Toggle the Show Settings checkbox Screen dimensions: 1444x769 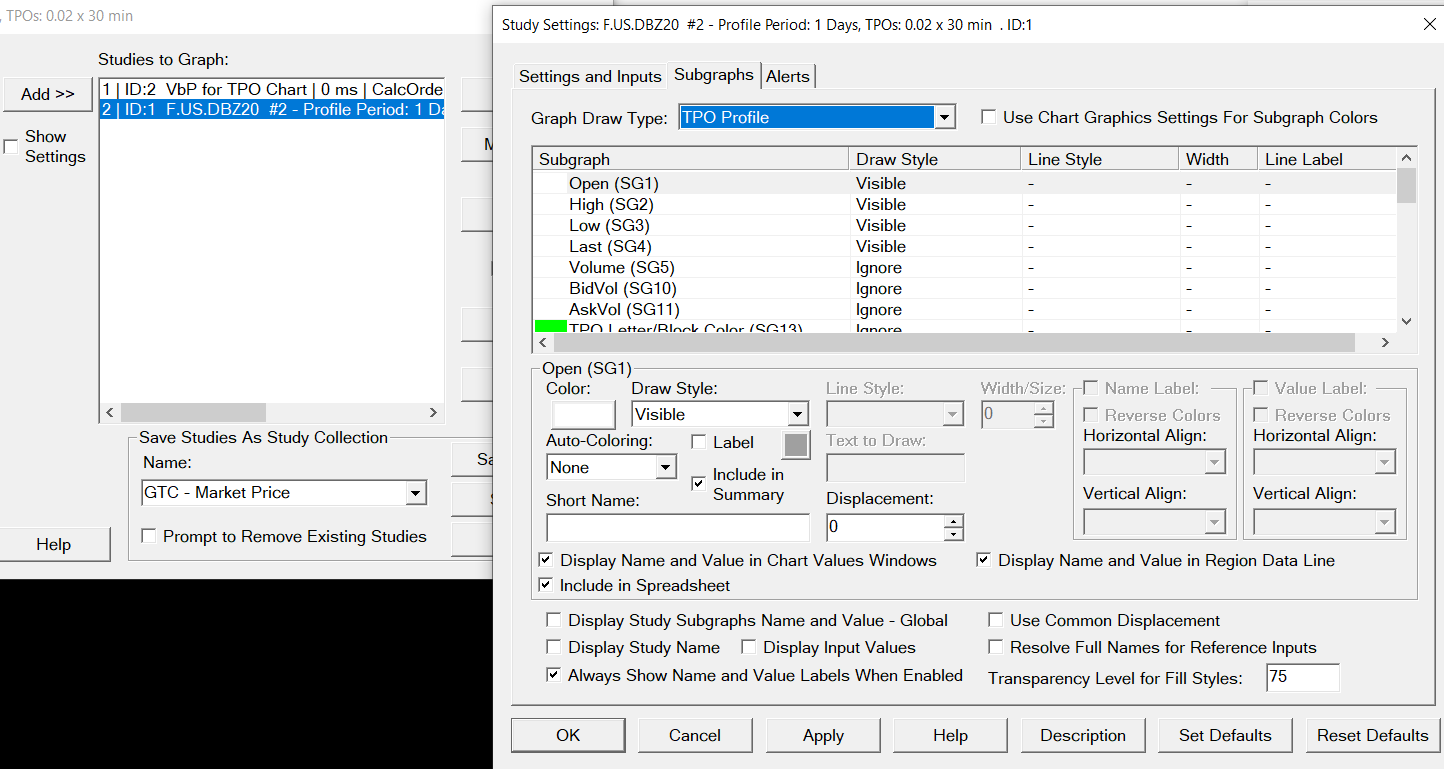tap(11, 147)
